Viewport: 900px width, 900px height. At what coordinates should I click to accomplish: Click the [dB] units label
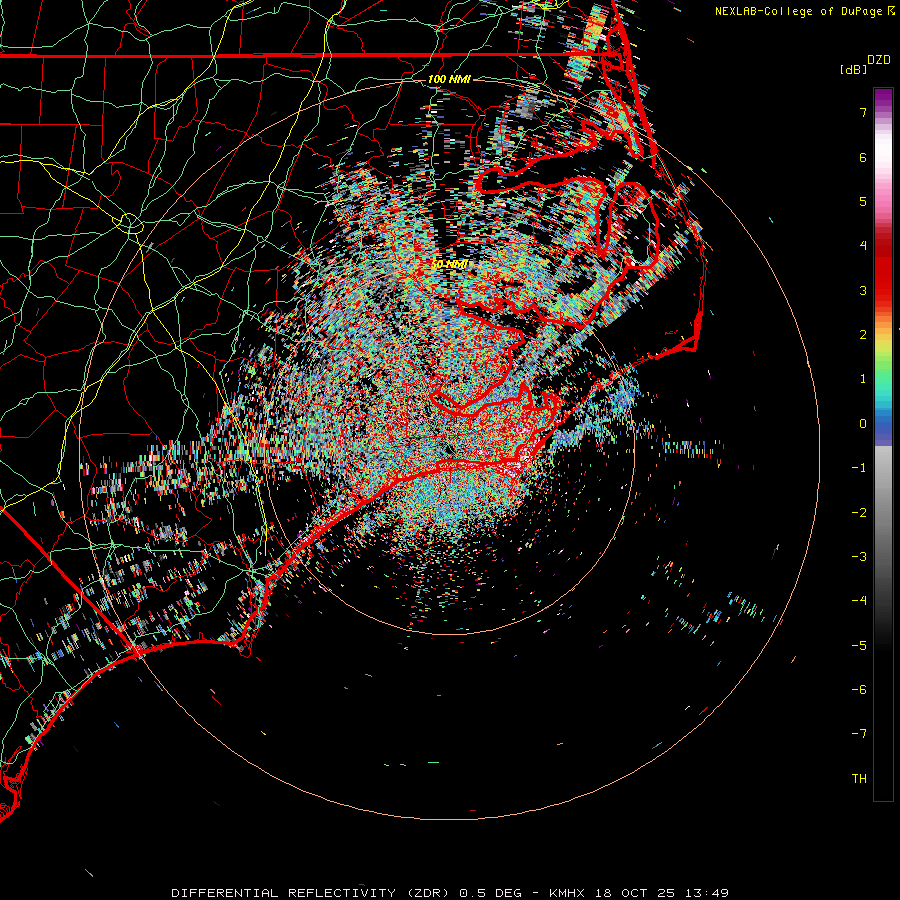854,69
